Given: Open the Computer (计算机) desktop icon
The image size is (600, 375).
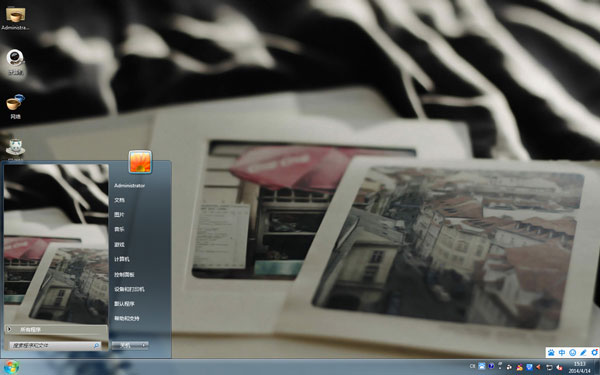Looking at the screenshot, I should (x=15, y=62).
